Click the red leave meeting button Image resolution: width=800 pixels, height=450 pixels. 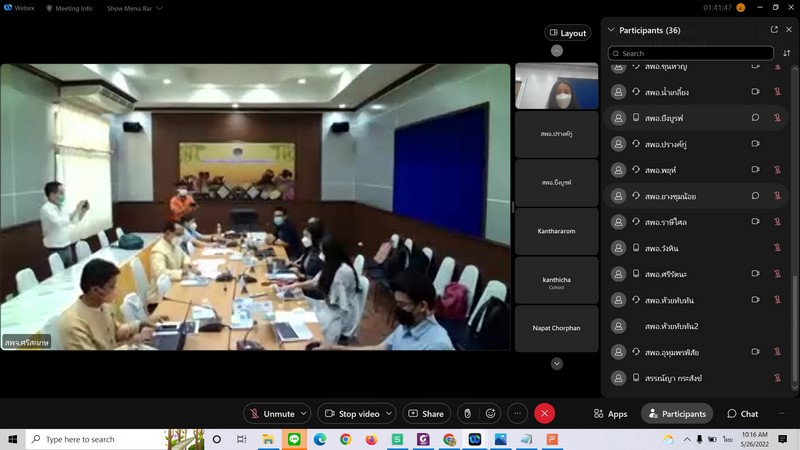[x=544, y=413]
